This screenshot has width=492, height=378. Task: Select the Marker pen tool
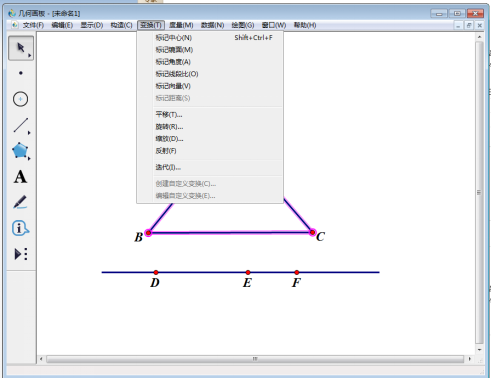click(20, 202)
